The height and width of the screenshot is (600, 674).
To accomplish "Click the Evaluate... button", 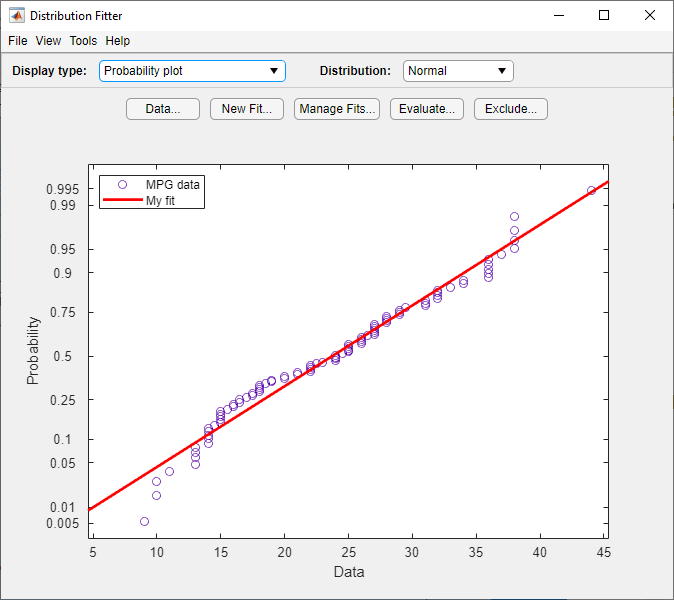I will [x=427, y=109].
